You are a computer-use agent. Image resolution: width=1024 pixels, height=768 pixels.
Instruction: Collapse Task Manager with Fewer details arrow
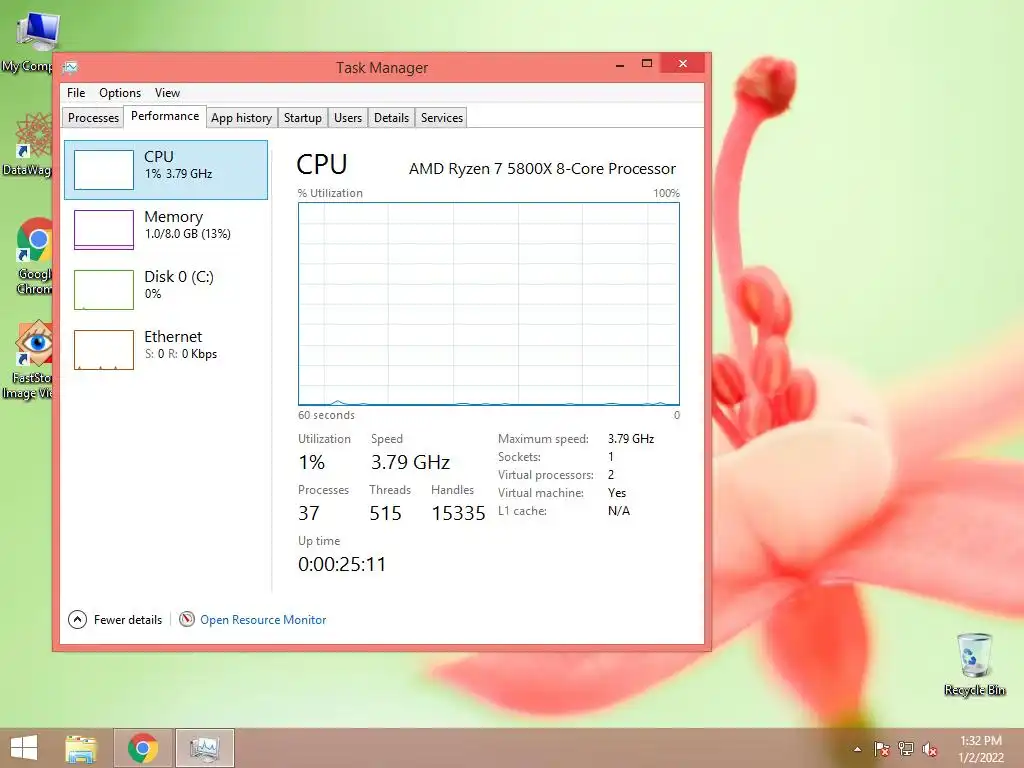[x=77, y=619]
